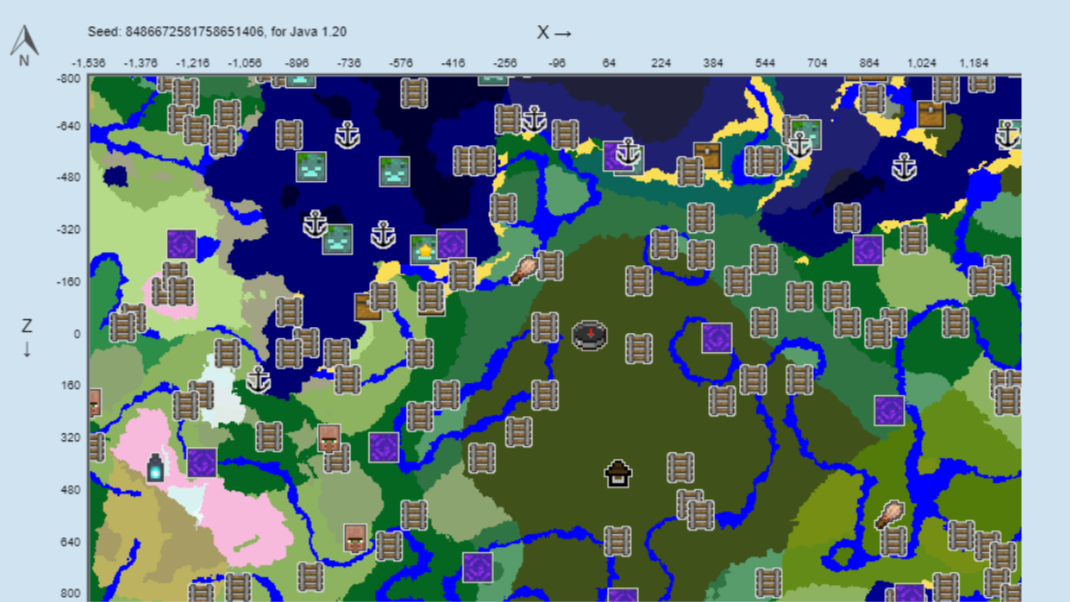Select an elder guardian monument icon in the northwest ocean

[x=311, y=167]
